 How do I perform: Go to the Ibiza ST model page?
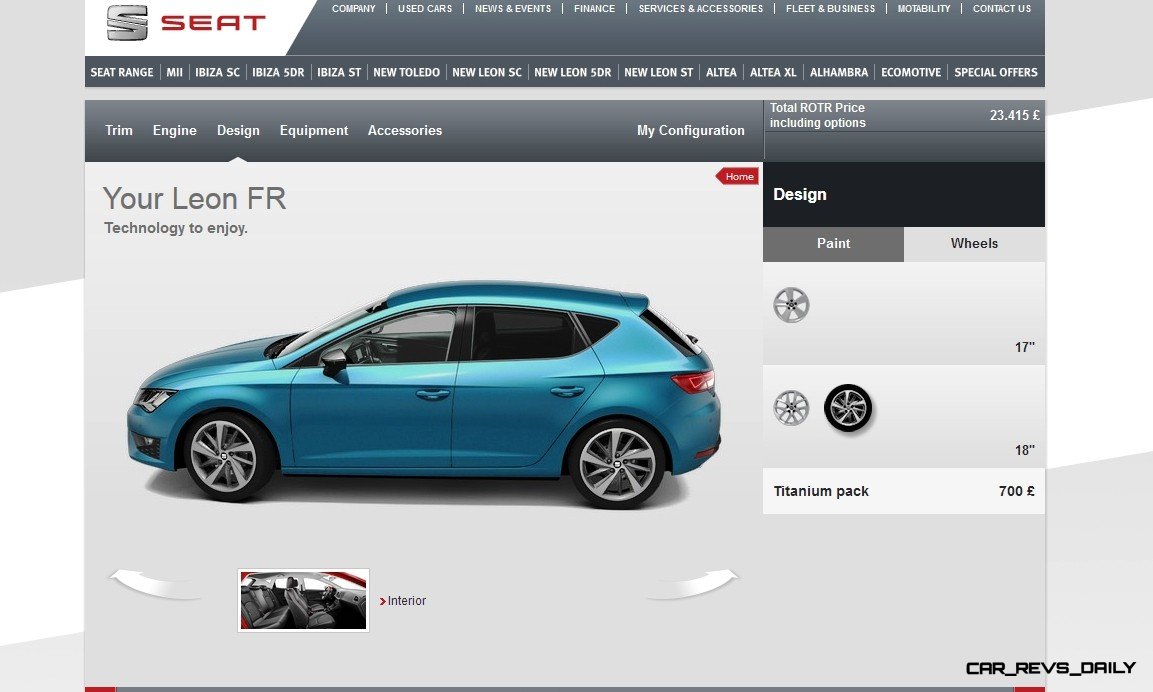(339, 72)
